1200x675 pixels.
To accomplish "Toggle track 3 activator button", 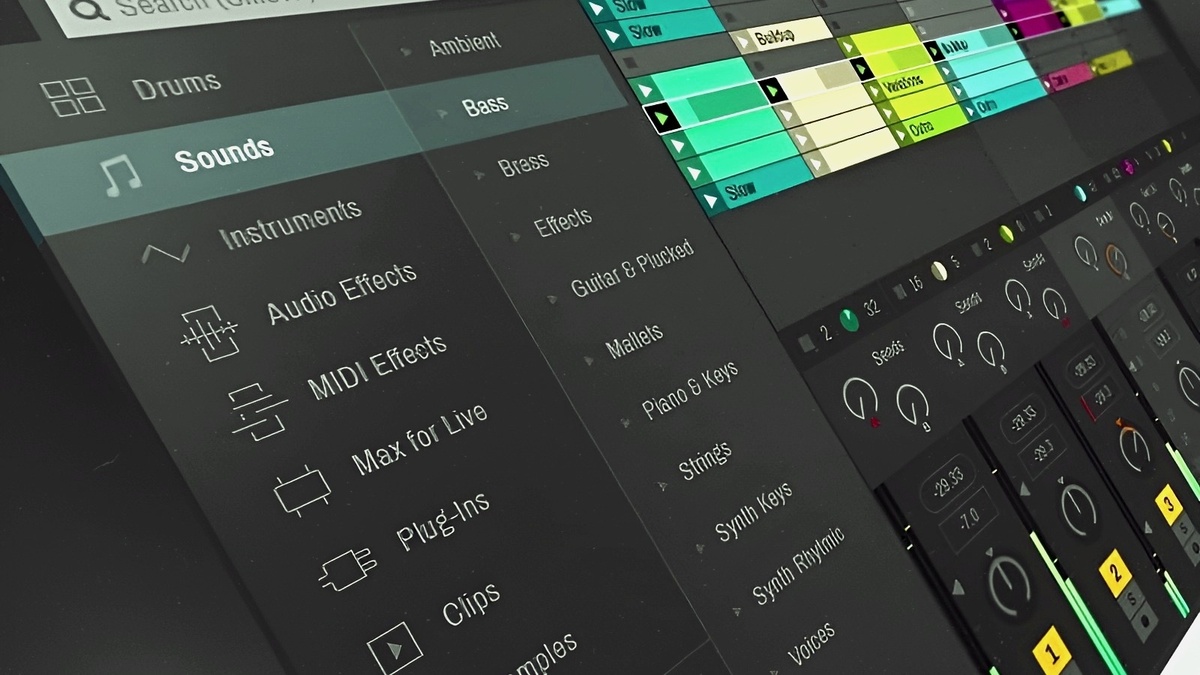I will (x=1169, y=506).
